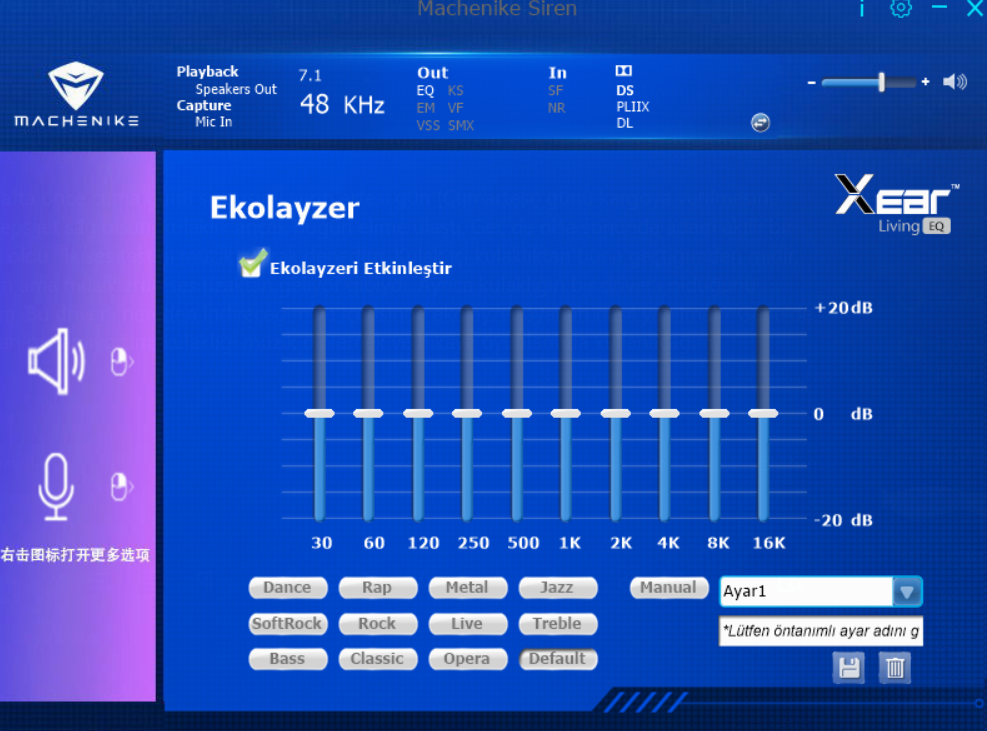Apply the Classic preset
This screenshot has height=731, width=987.
coord(378,659)
